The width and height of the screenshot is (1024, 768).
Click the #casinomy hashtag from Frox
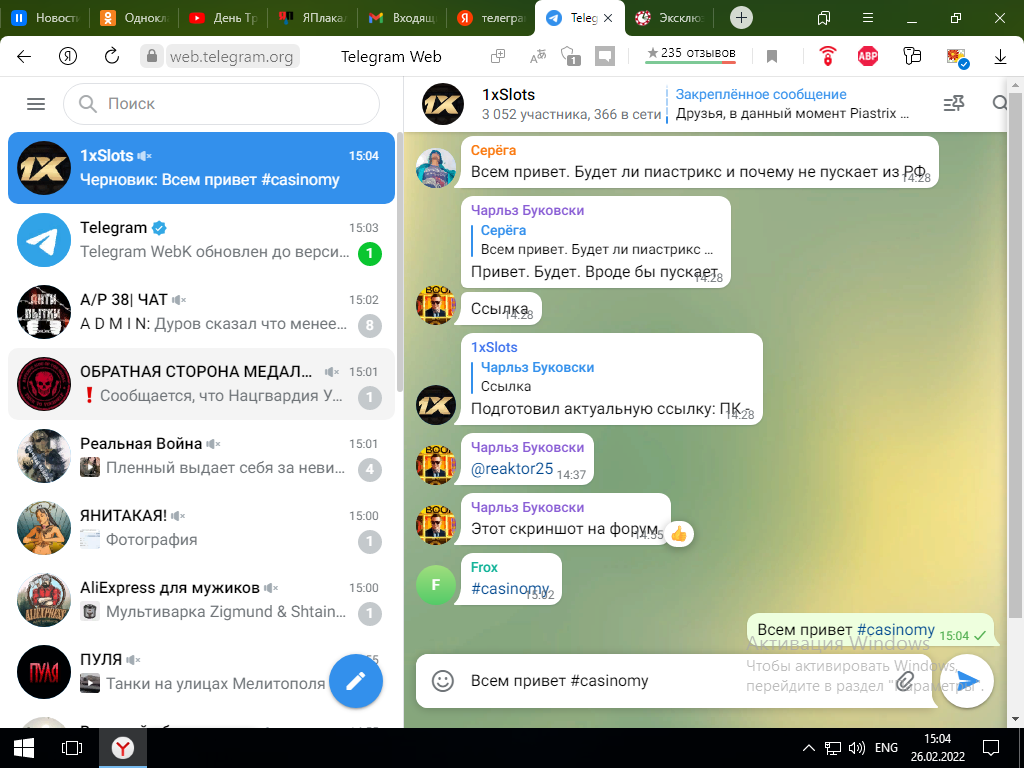(x=510, y=589)
